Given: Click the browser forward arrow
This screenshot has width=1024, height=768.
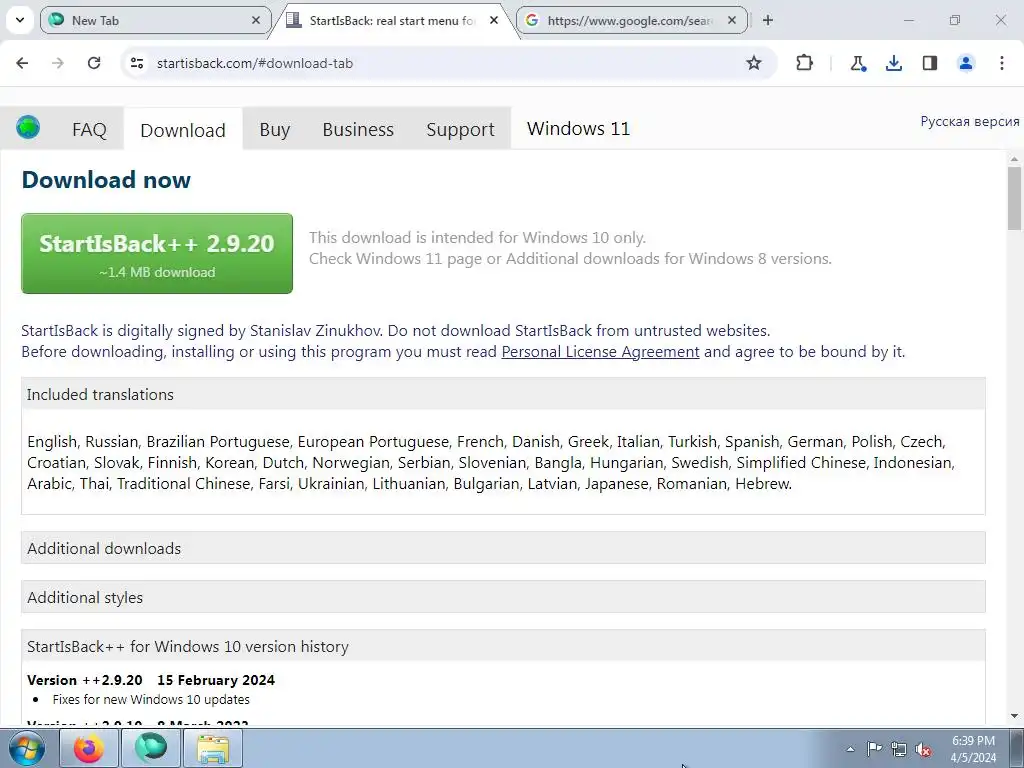Looking at the screenshot, I should tap(58, 63).
